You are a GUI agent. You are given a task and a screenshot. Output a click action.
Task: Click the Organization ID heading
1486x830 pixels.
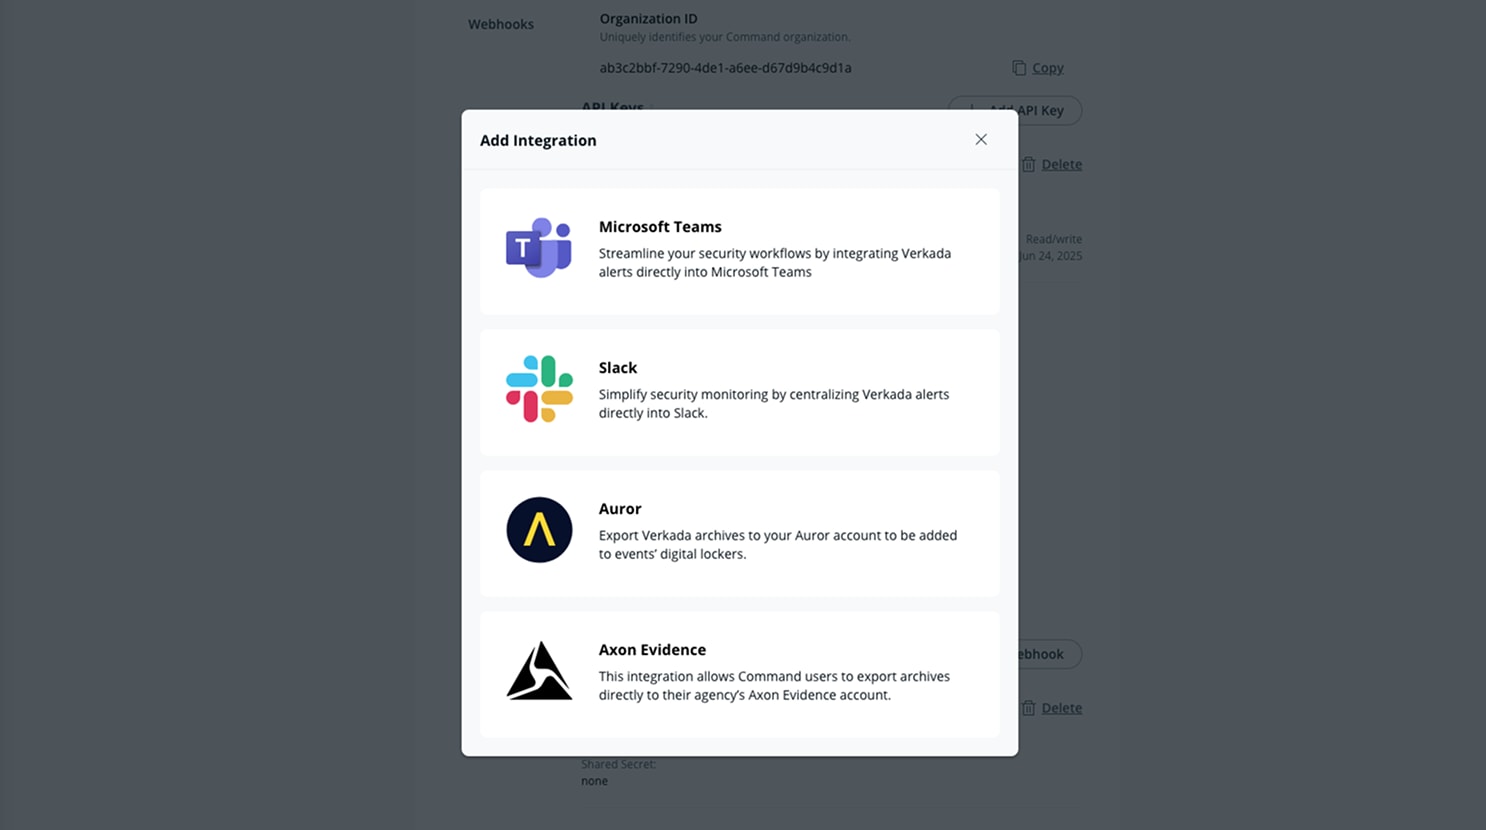click(648, 18)
